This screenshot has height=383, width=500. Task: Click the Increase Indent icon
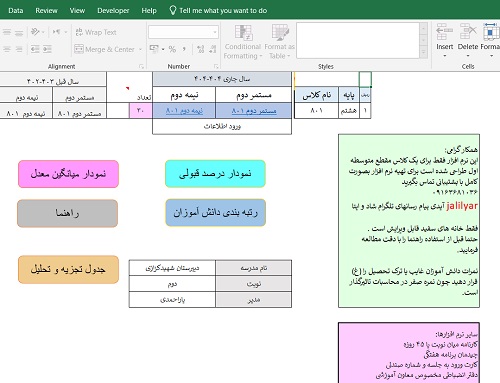pyautogui.click(x=47, y=49)
